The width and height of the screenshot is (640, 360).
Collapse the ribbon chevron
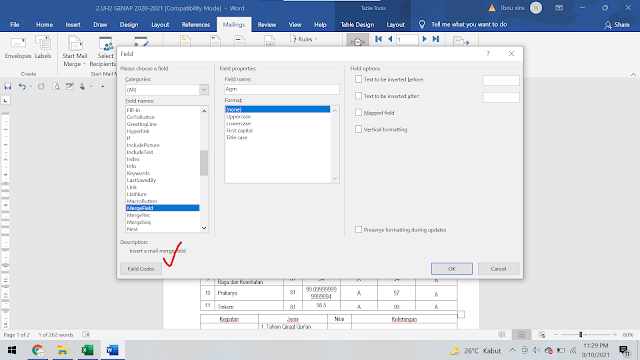[x=633, y=74]
